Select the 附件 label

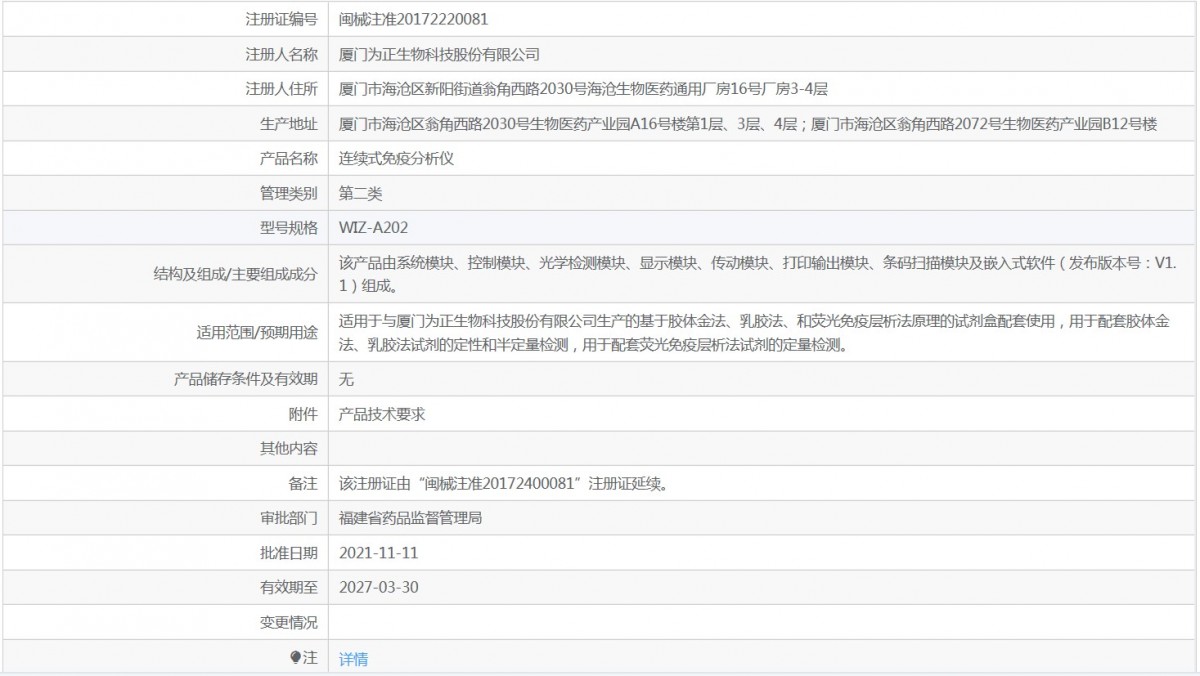[x=304, y=414]
